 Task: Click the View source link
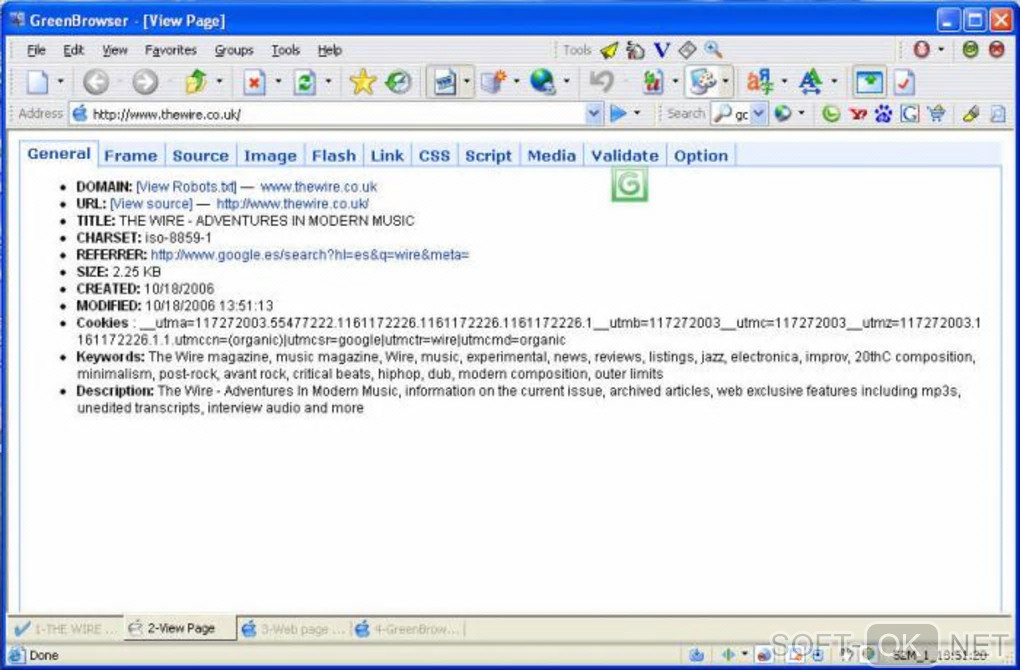point(152,204)
